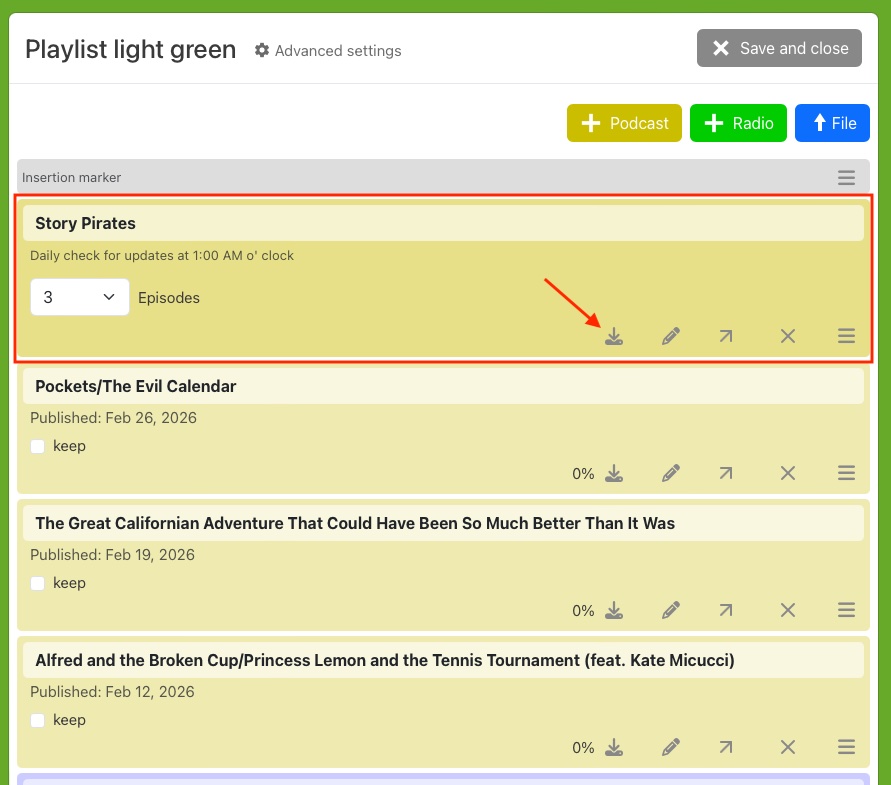Open the episodes count dropdown
This screenshot has height=785, width=891.
point(80,297)
